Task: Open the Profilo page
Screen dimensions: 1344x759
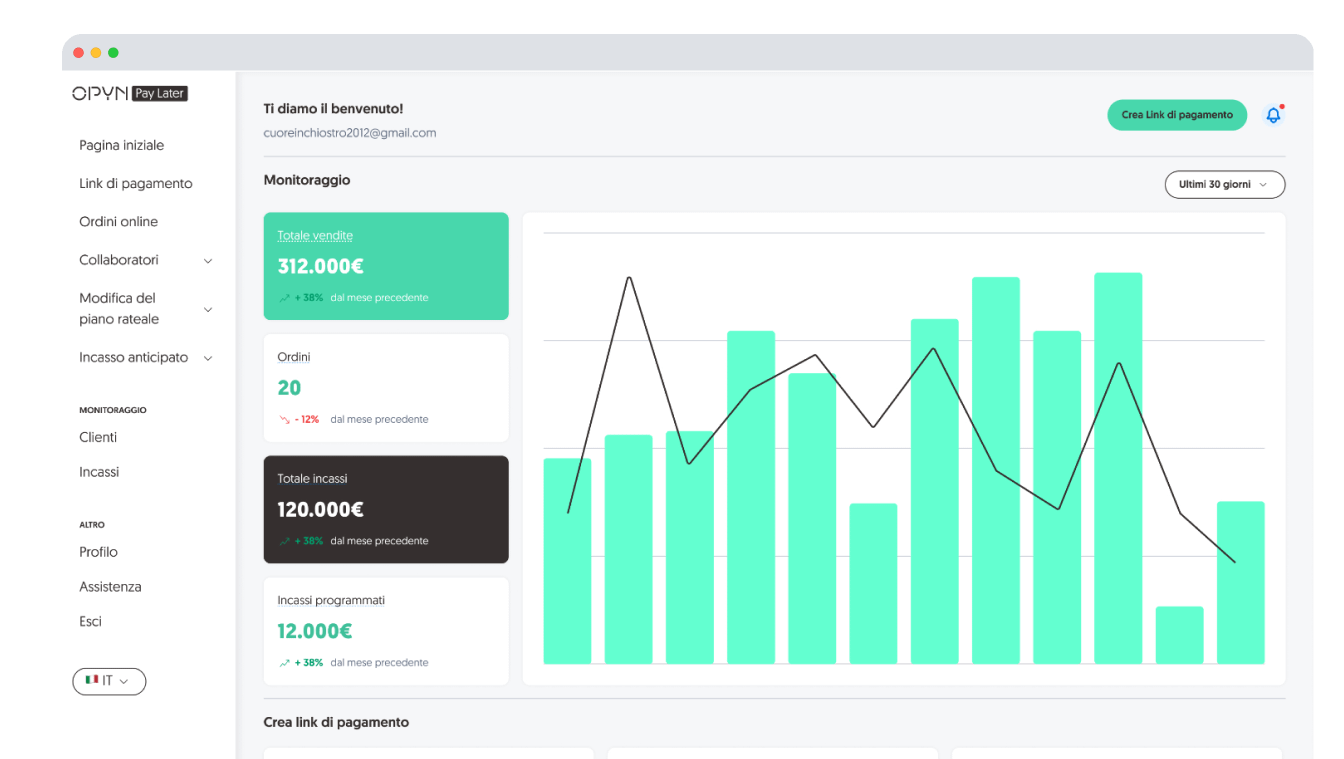Action: coord(98,552)
